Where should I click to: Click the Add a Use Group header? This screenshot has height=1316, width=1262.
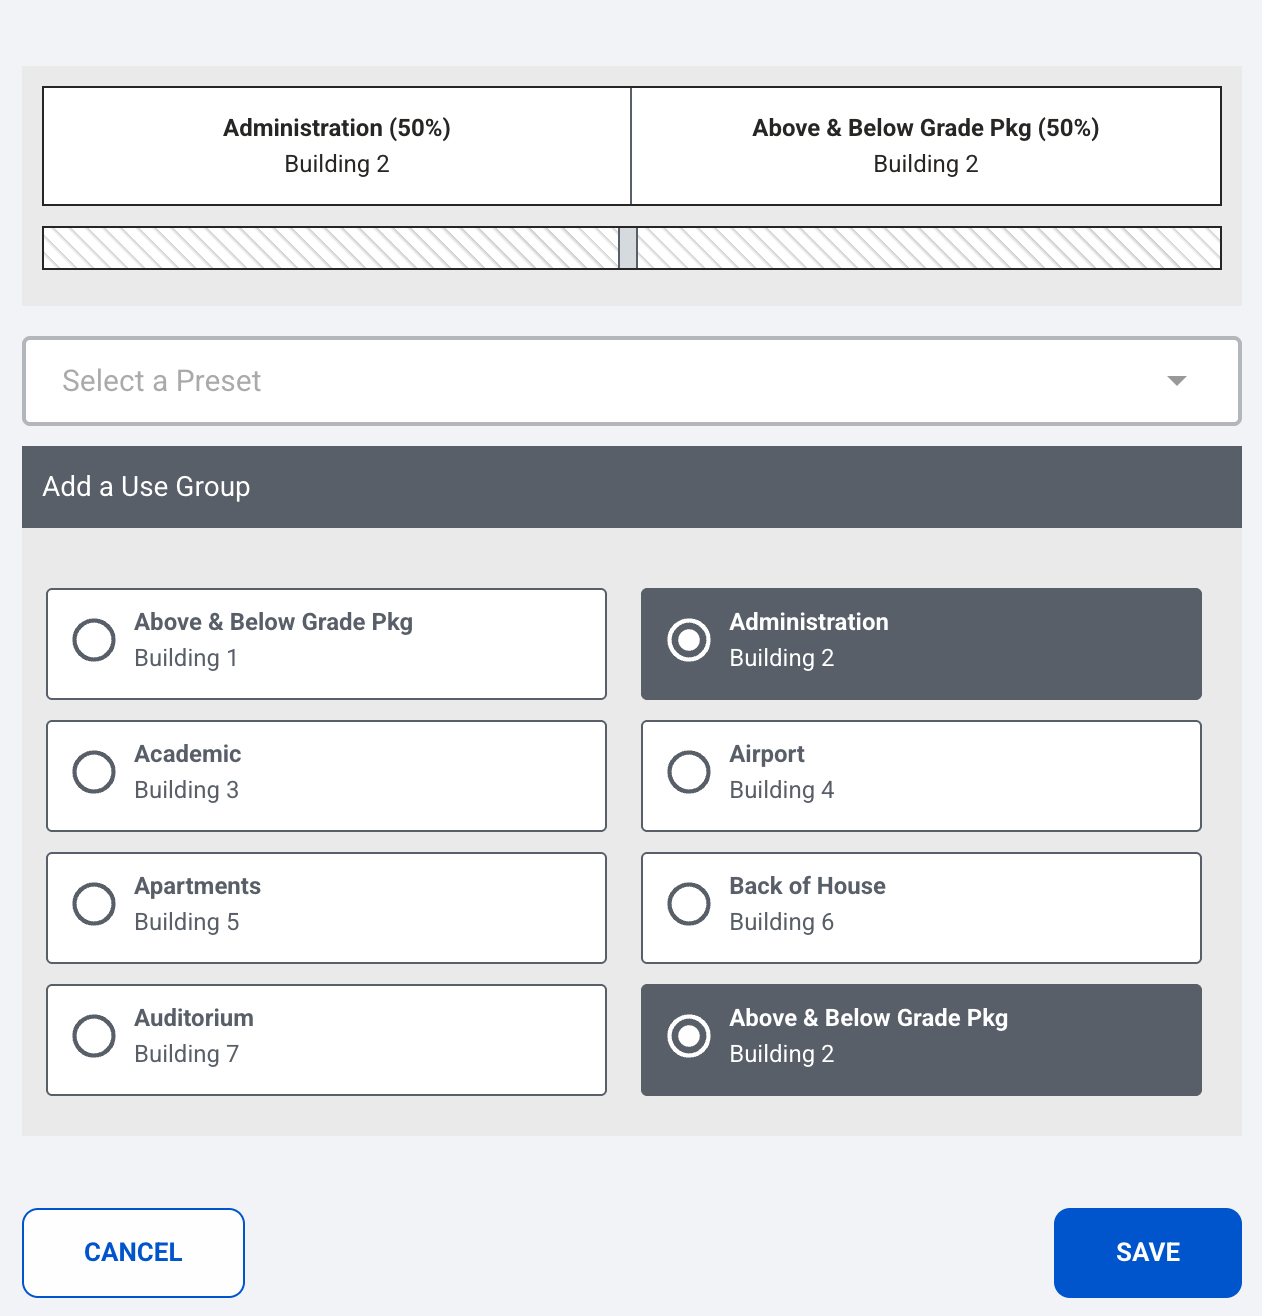click(x=631, y=487)
